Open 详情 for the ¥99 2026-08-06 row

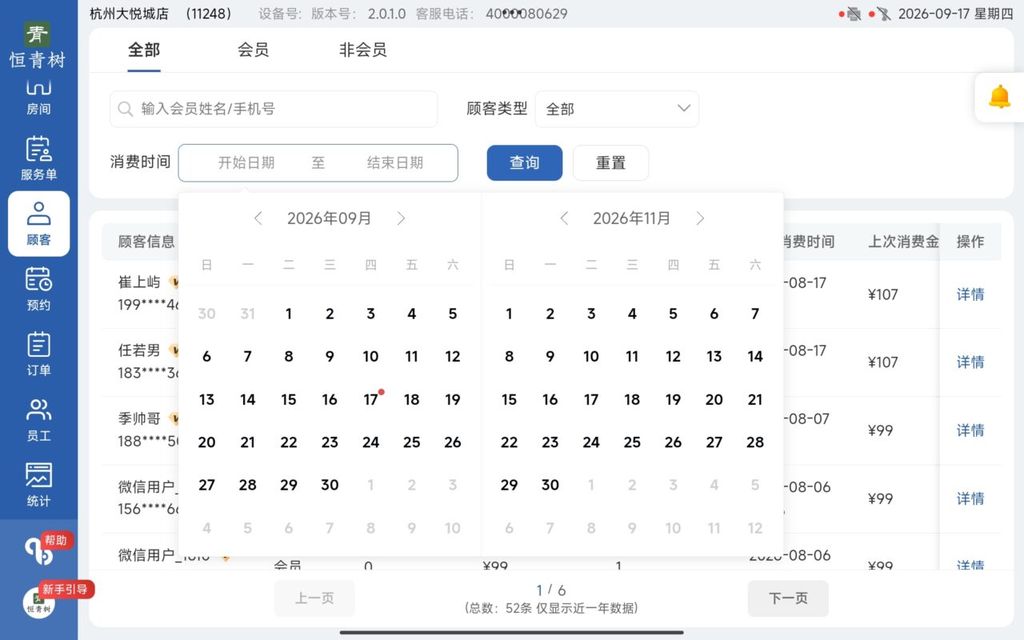(970, 499)
